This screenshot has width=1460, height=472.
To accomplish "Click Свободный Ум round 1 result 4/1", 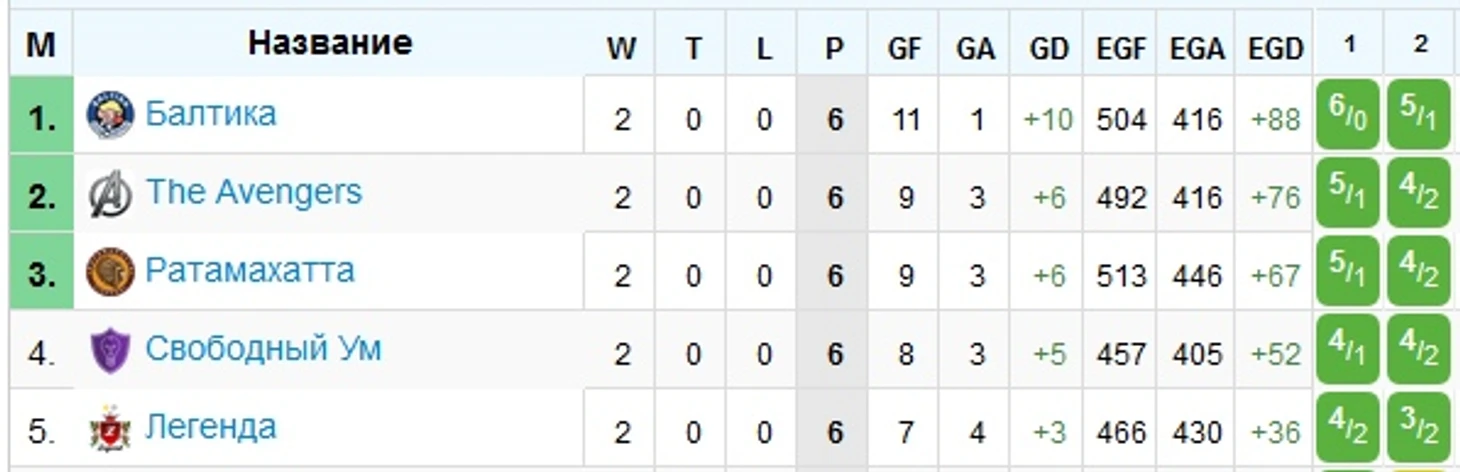I will click(1347, 350).
